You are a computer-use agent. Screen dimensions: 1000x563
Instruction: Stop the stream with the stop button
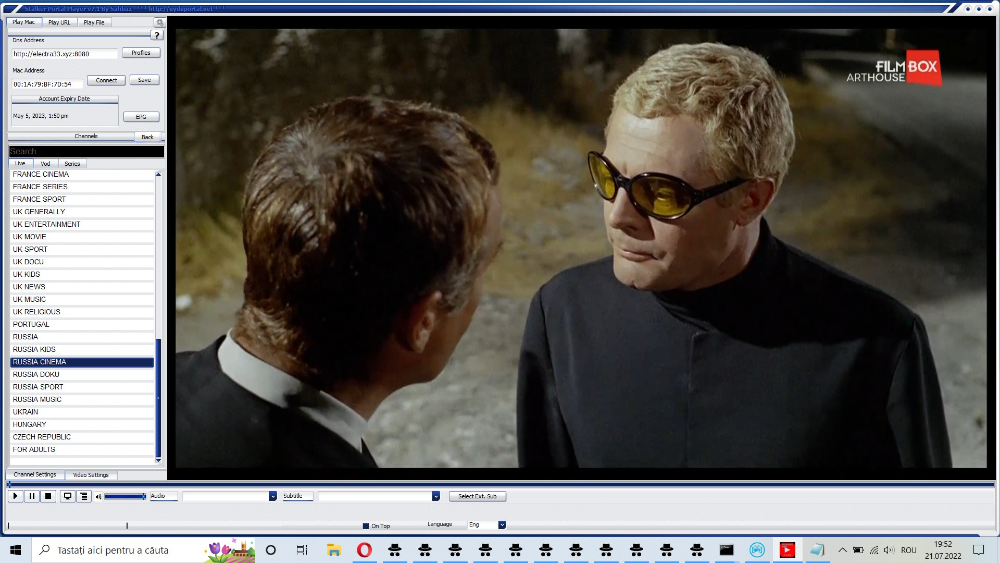[x=48, y=496]
